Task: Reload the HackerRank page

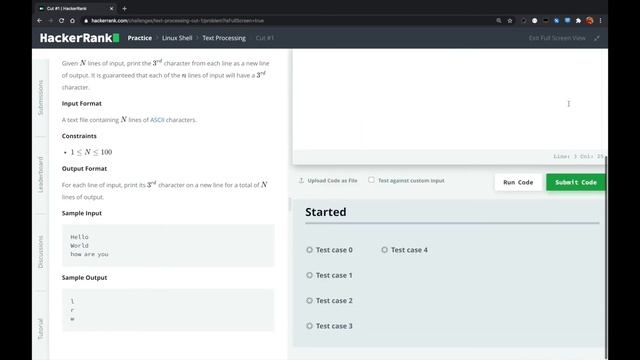Action: 61,20
